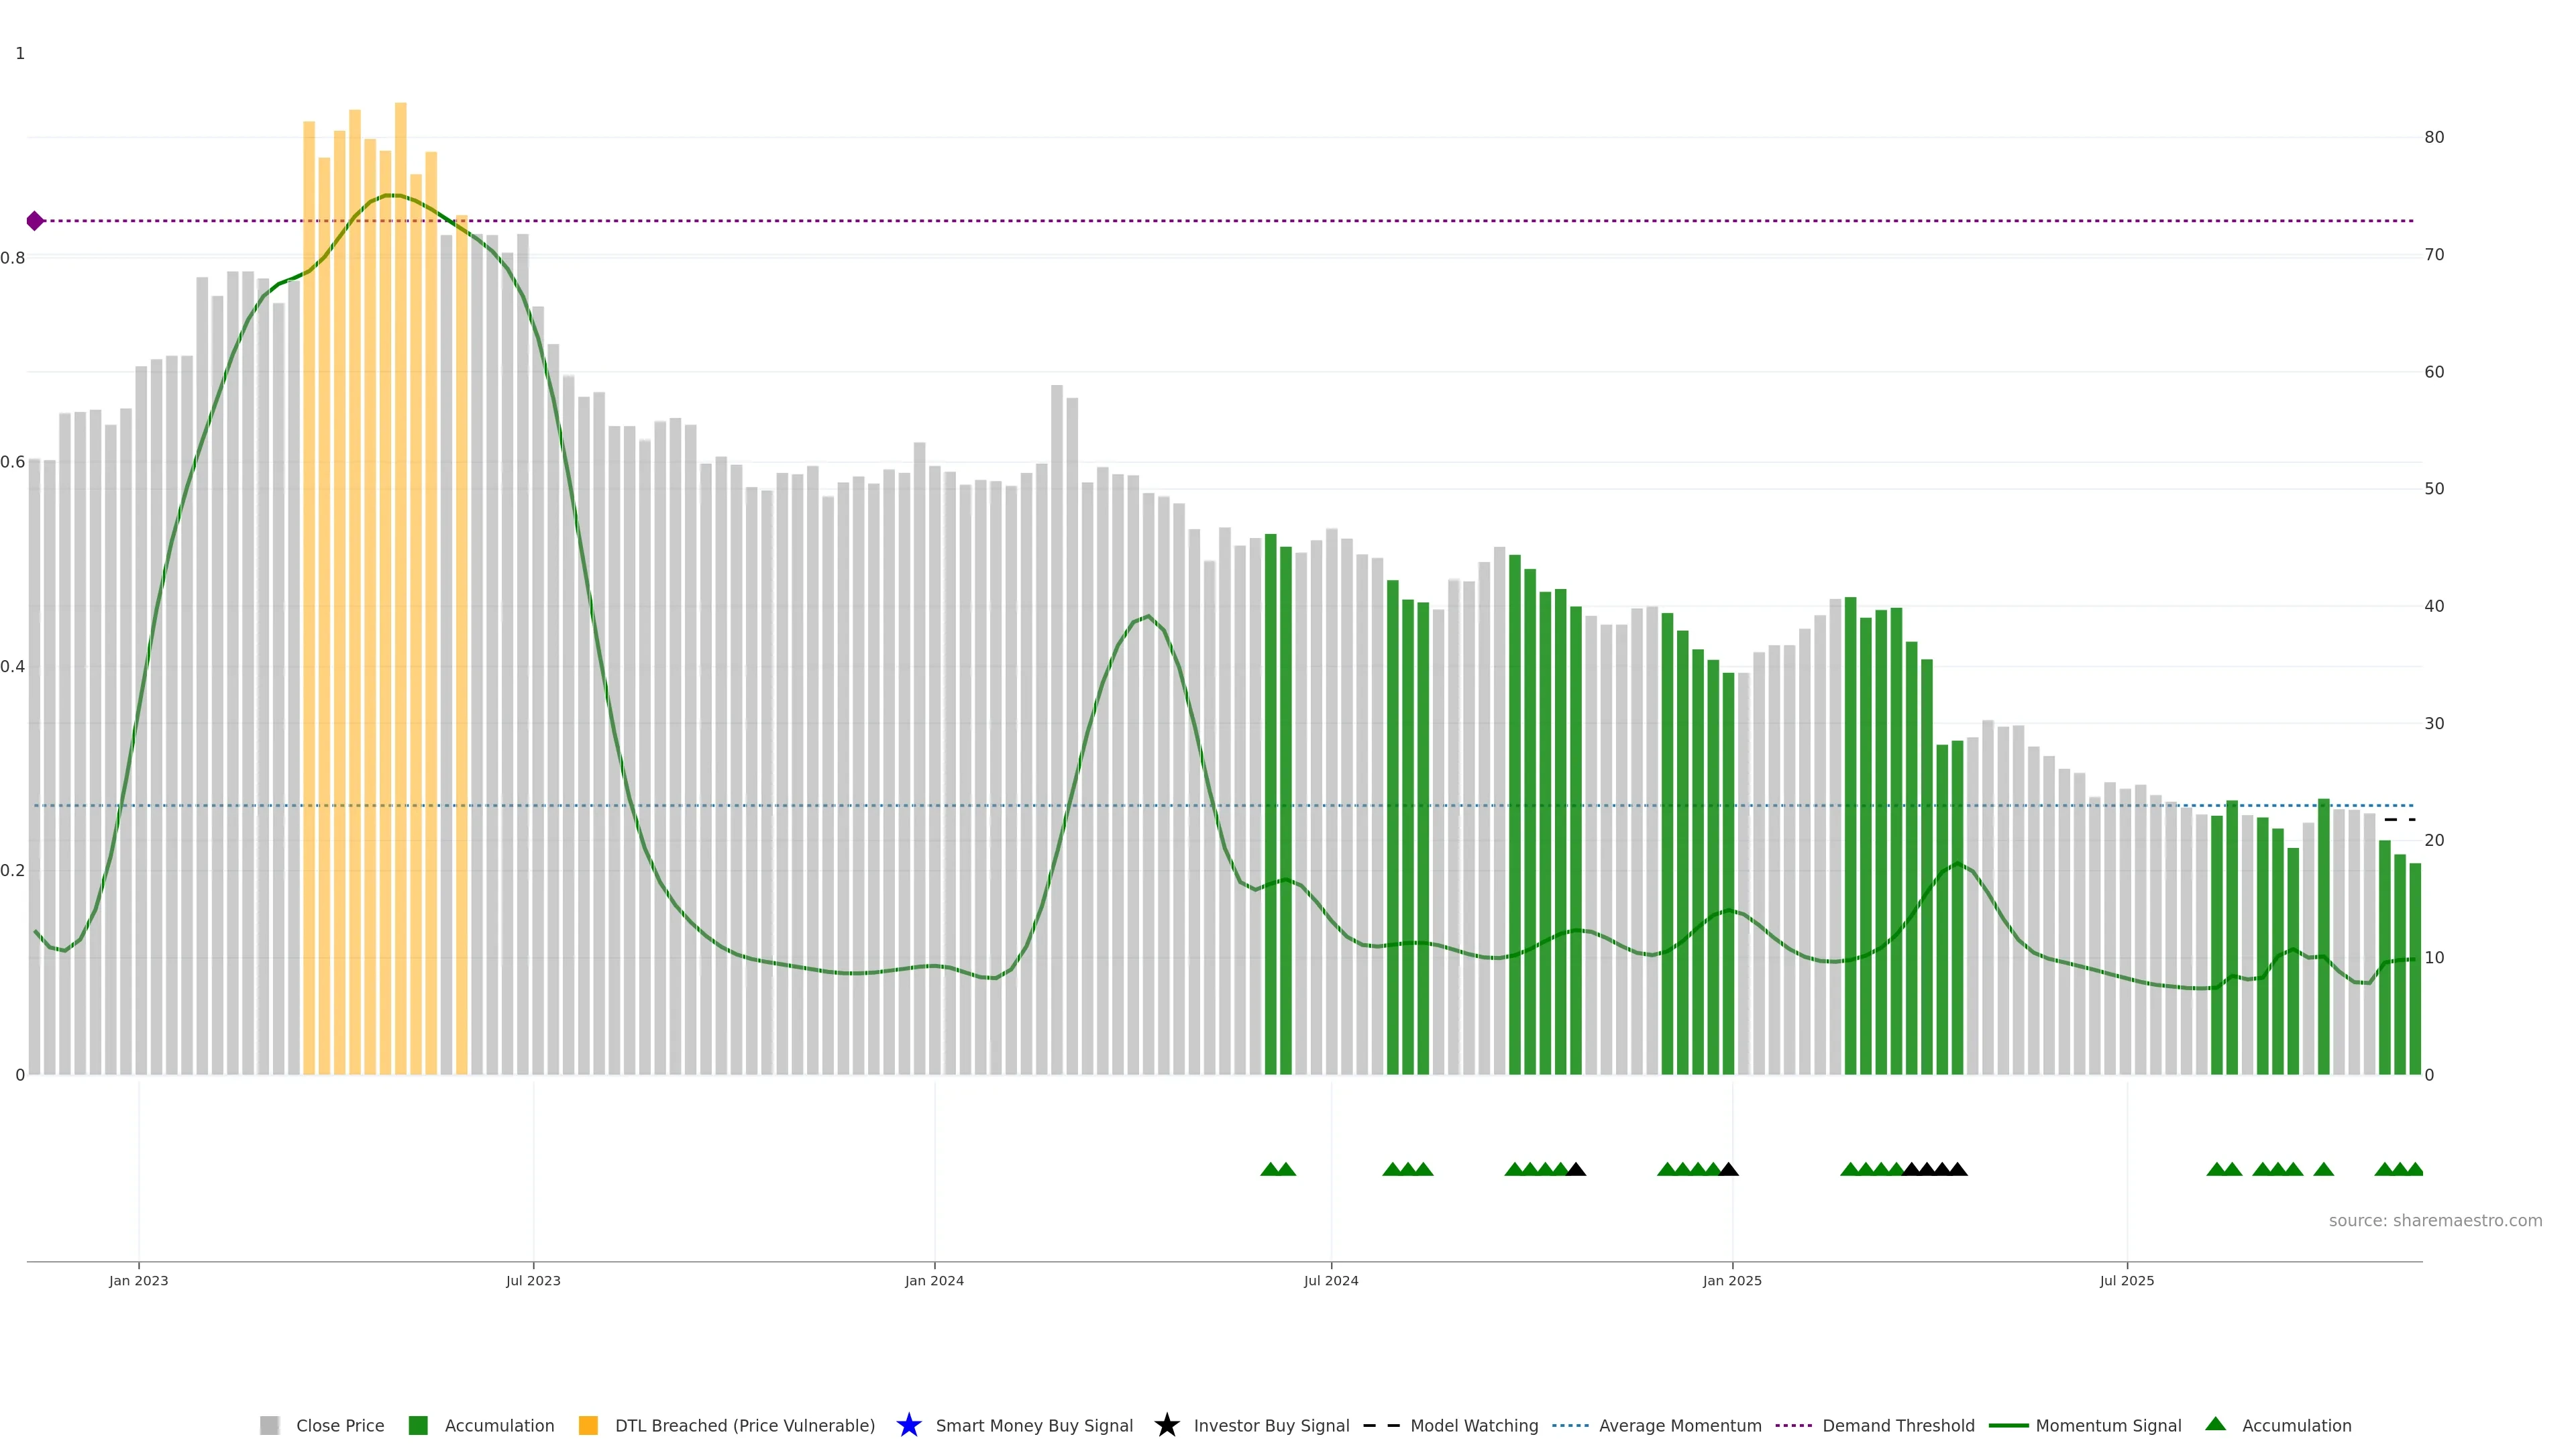2576x1449 pixels.
Task: Click the orange DTL Breached legend swatch
Action: (588, 1425)
